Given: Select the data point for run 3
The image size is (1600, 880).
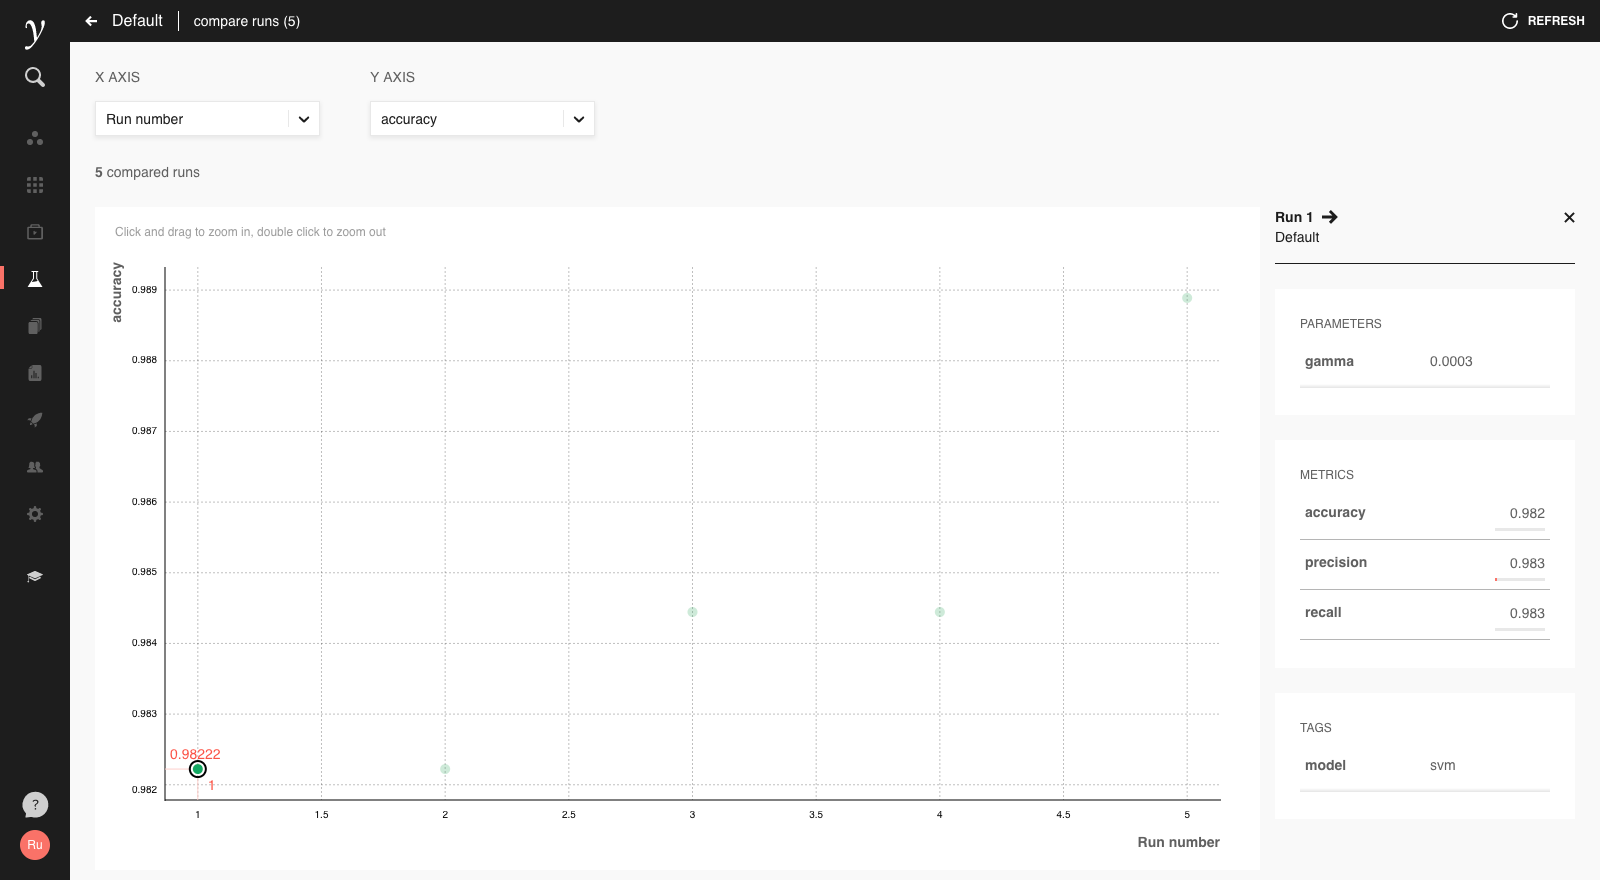Looking at the screenshot, I should point(692,612).
